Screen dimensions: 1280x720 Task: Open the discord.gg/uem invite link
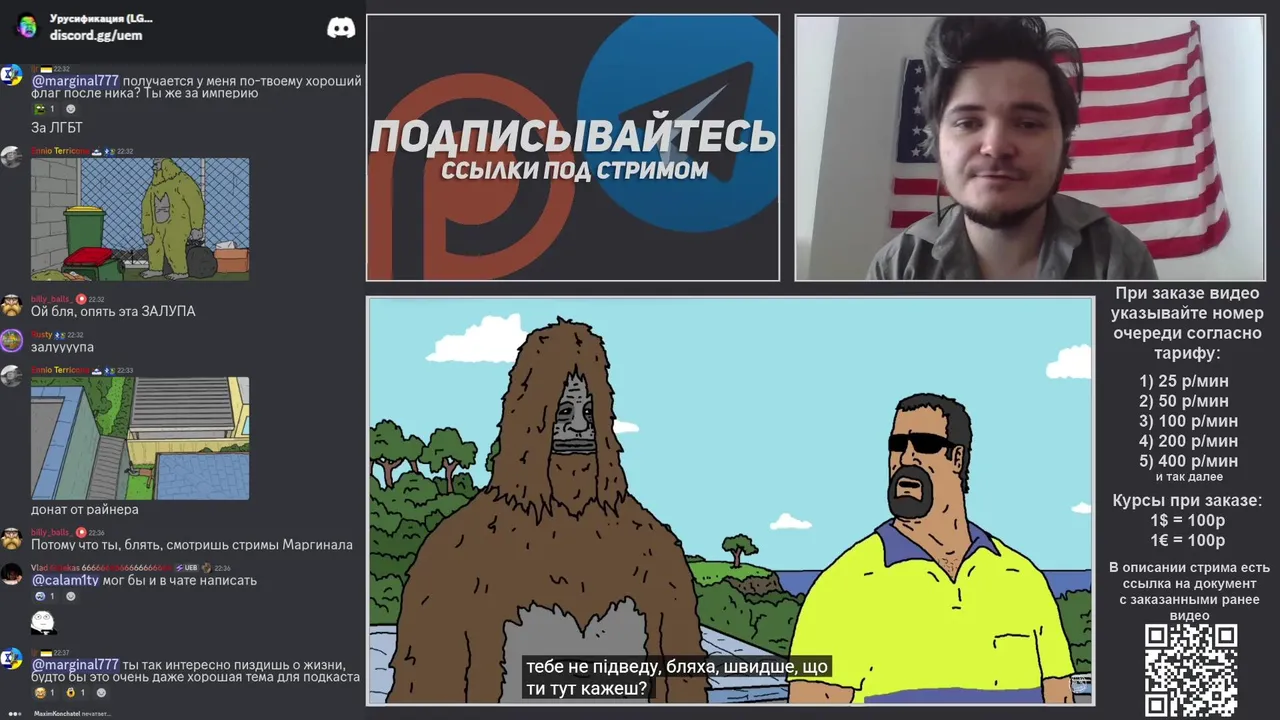tap(96, 35)
